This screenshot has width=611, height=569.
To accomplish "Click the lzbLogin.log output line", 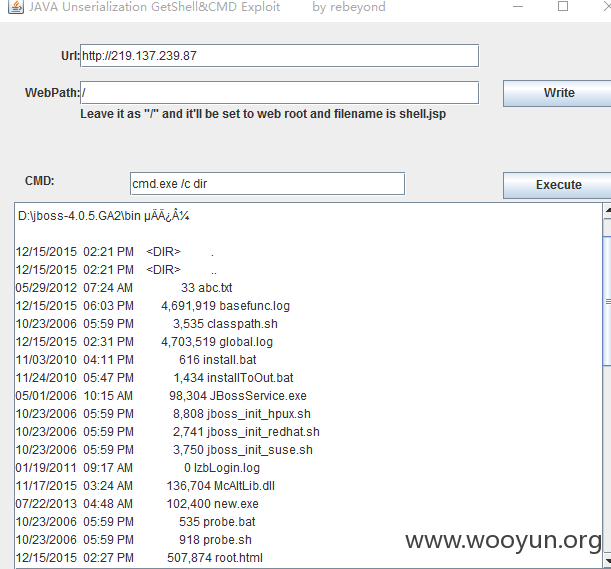I will coord(138,468).
